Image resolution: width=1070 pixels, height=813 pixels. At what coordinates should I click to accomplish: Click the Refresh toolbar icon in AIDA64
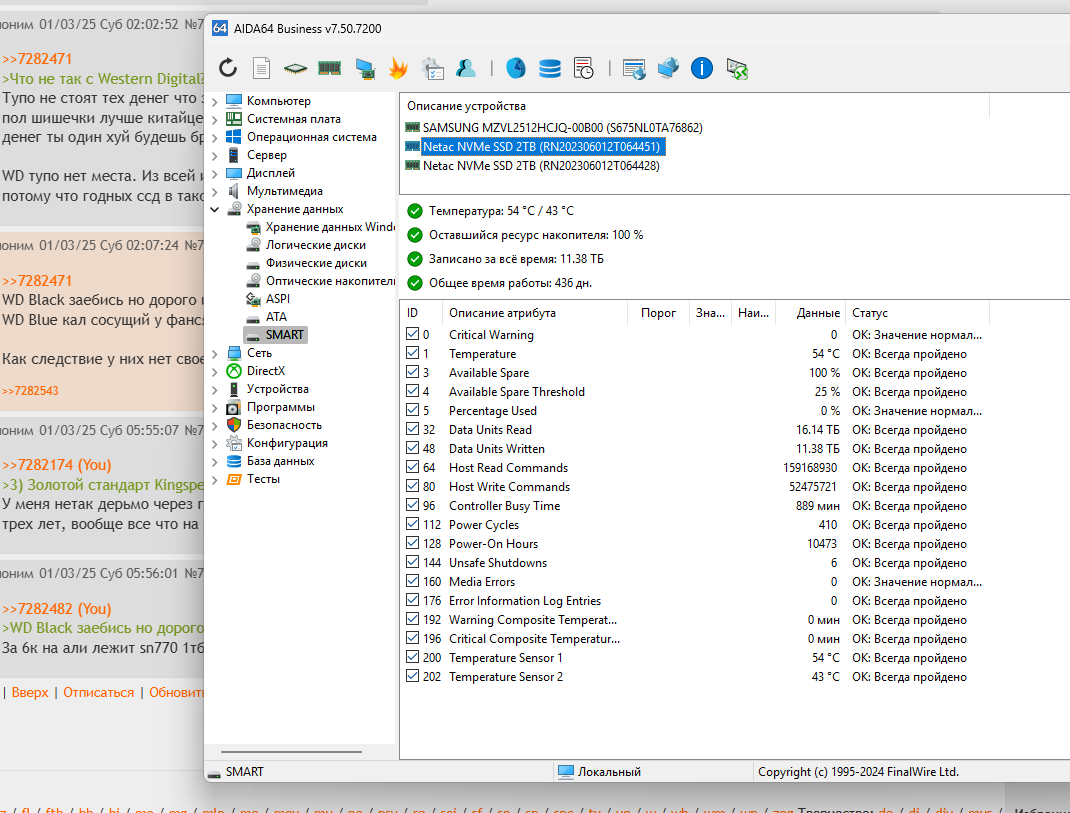point(228,68)
